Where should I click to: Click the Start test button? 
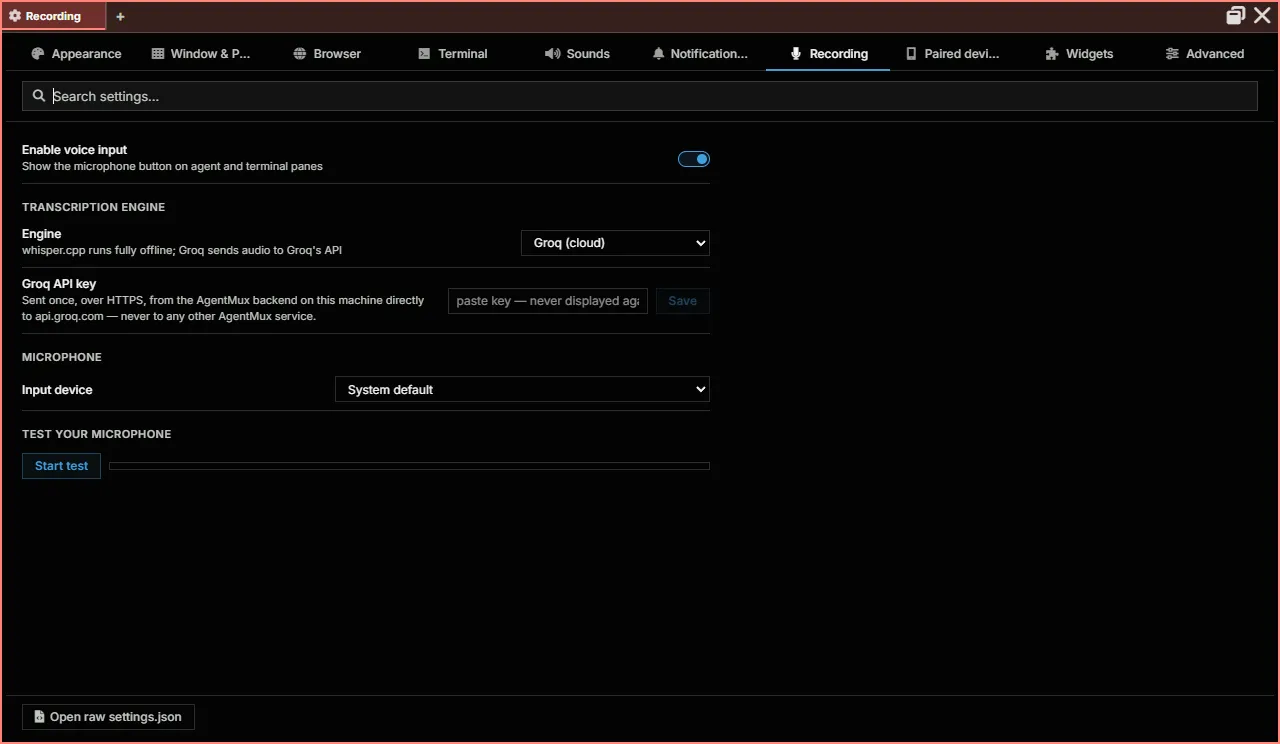coord(62,466)
